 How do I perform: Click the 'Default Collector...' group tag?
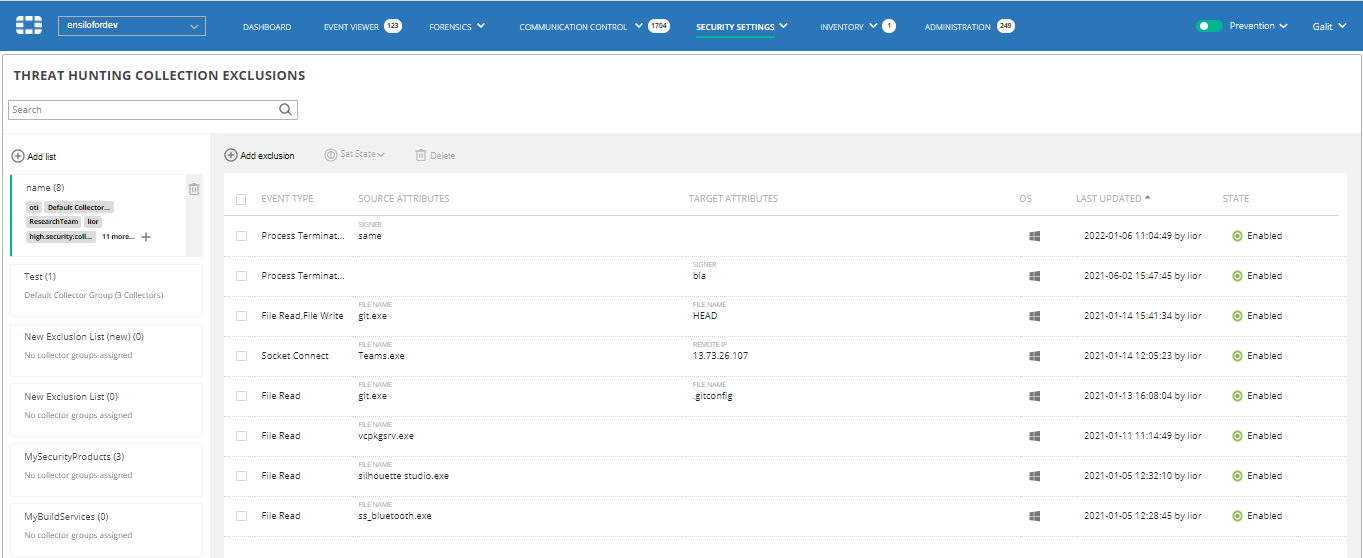(x=79, y=207)
